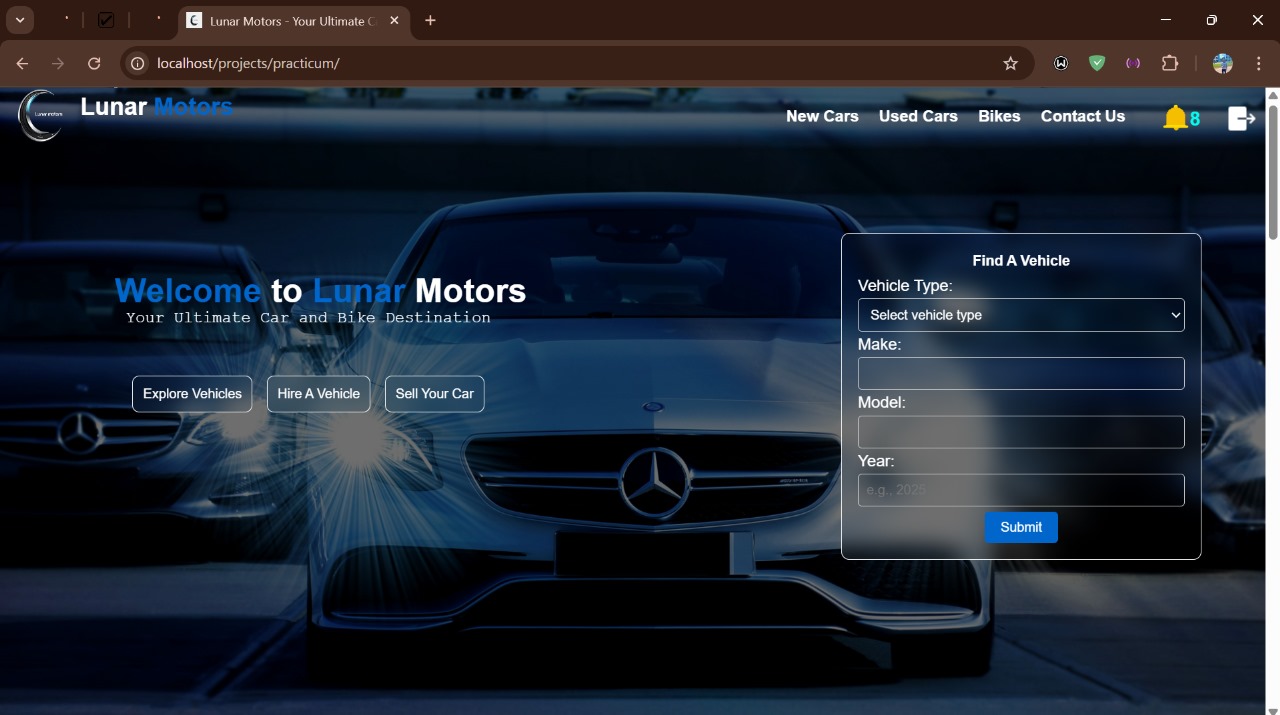The height and width of the screenshot is (715, 1280).
Task: Expand the Select vehicle type dropdown
Action: 1021,315
